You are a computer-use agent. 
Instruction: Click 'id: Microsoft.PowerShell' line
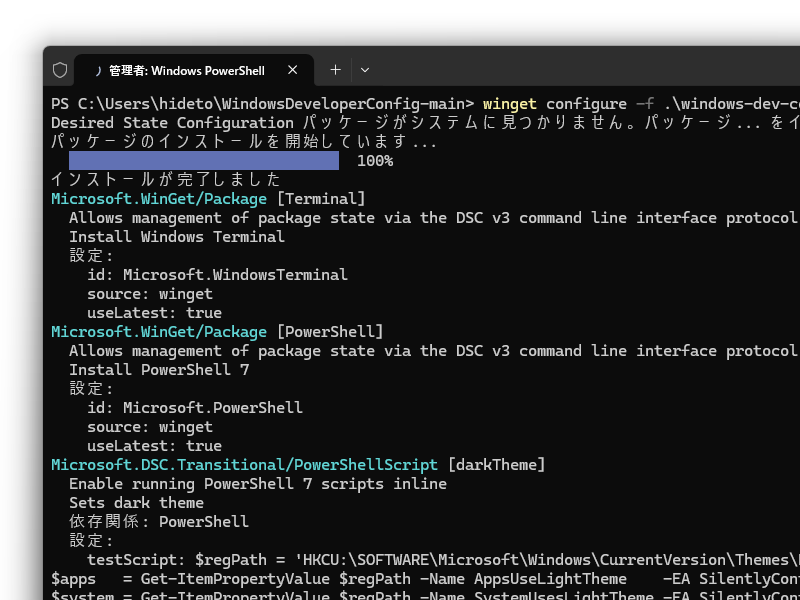195,407
